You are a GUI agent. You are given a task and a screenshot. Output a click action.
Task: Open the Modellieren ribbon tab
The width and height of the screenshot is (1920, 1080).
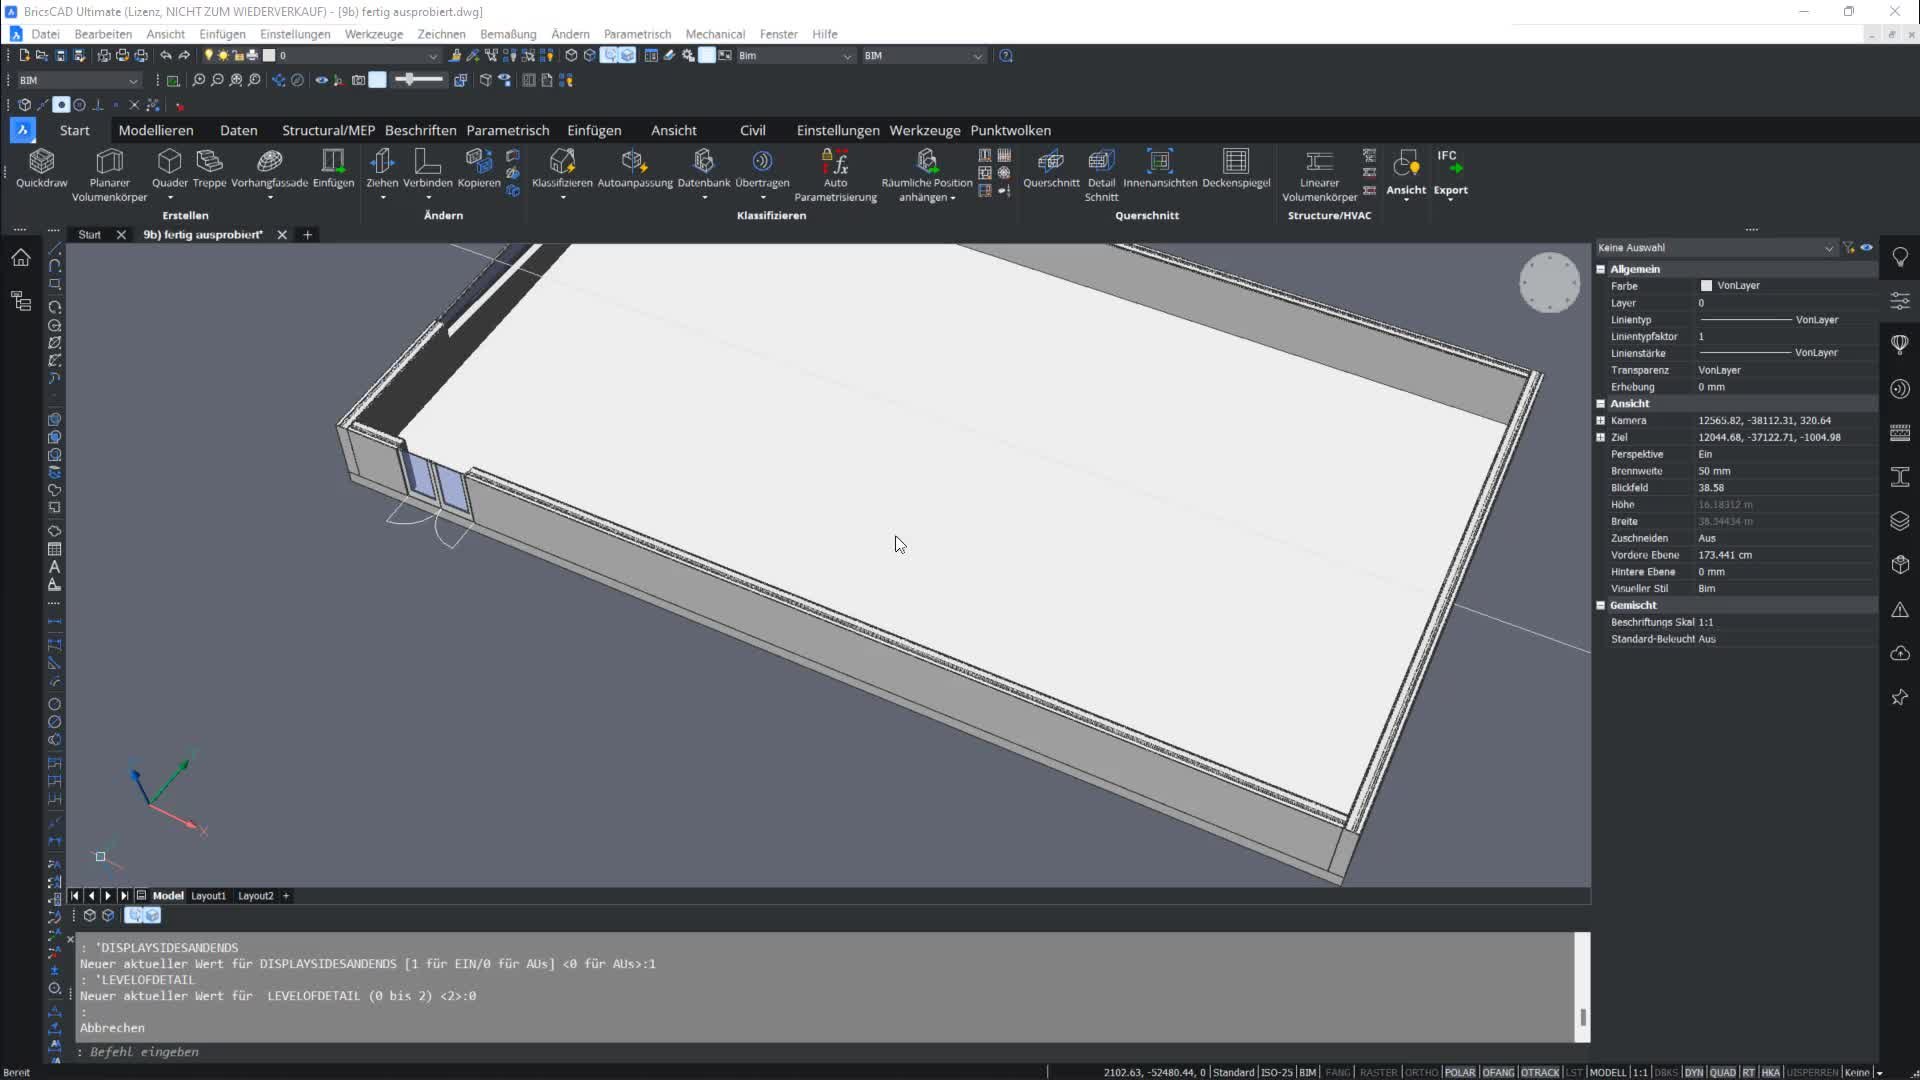coord(156,130)
